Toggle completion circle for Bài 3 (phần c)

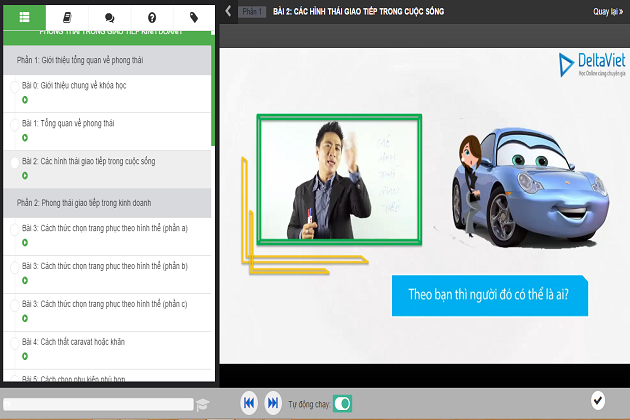pos(14,305)
